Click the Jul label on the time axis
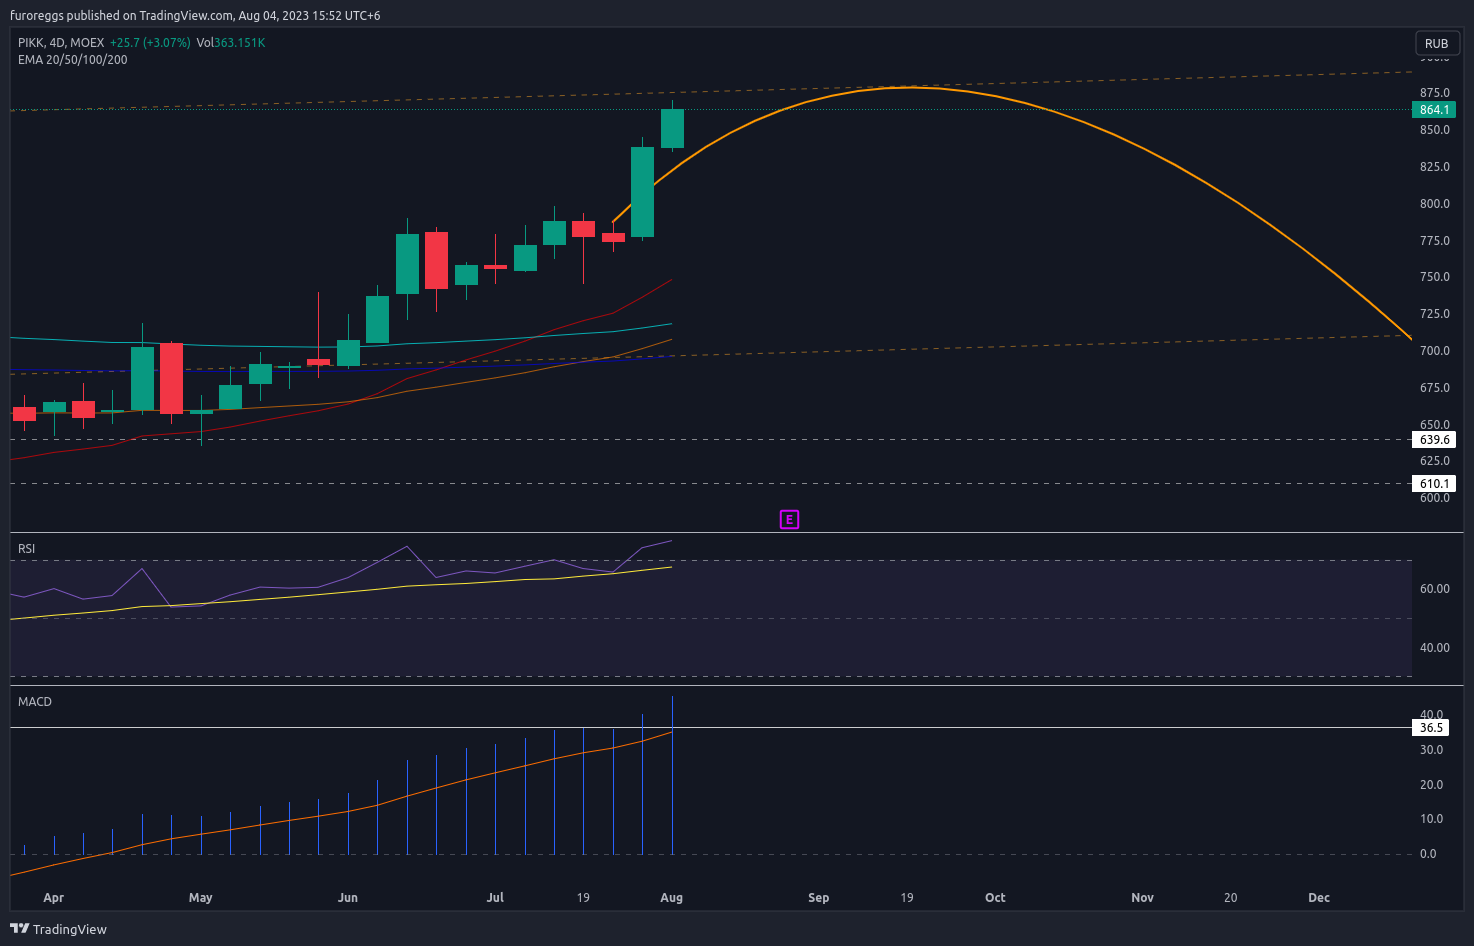This screenshot has height=946, width=1474. 495,898
